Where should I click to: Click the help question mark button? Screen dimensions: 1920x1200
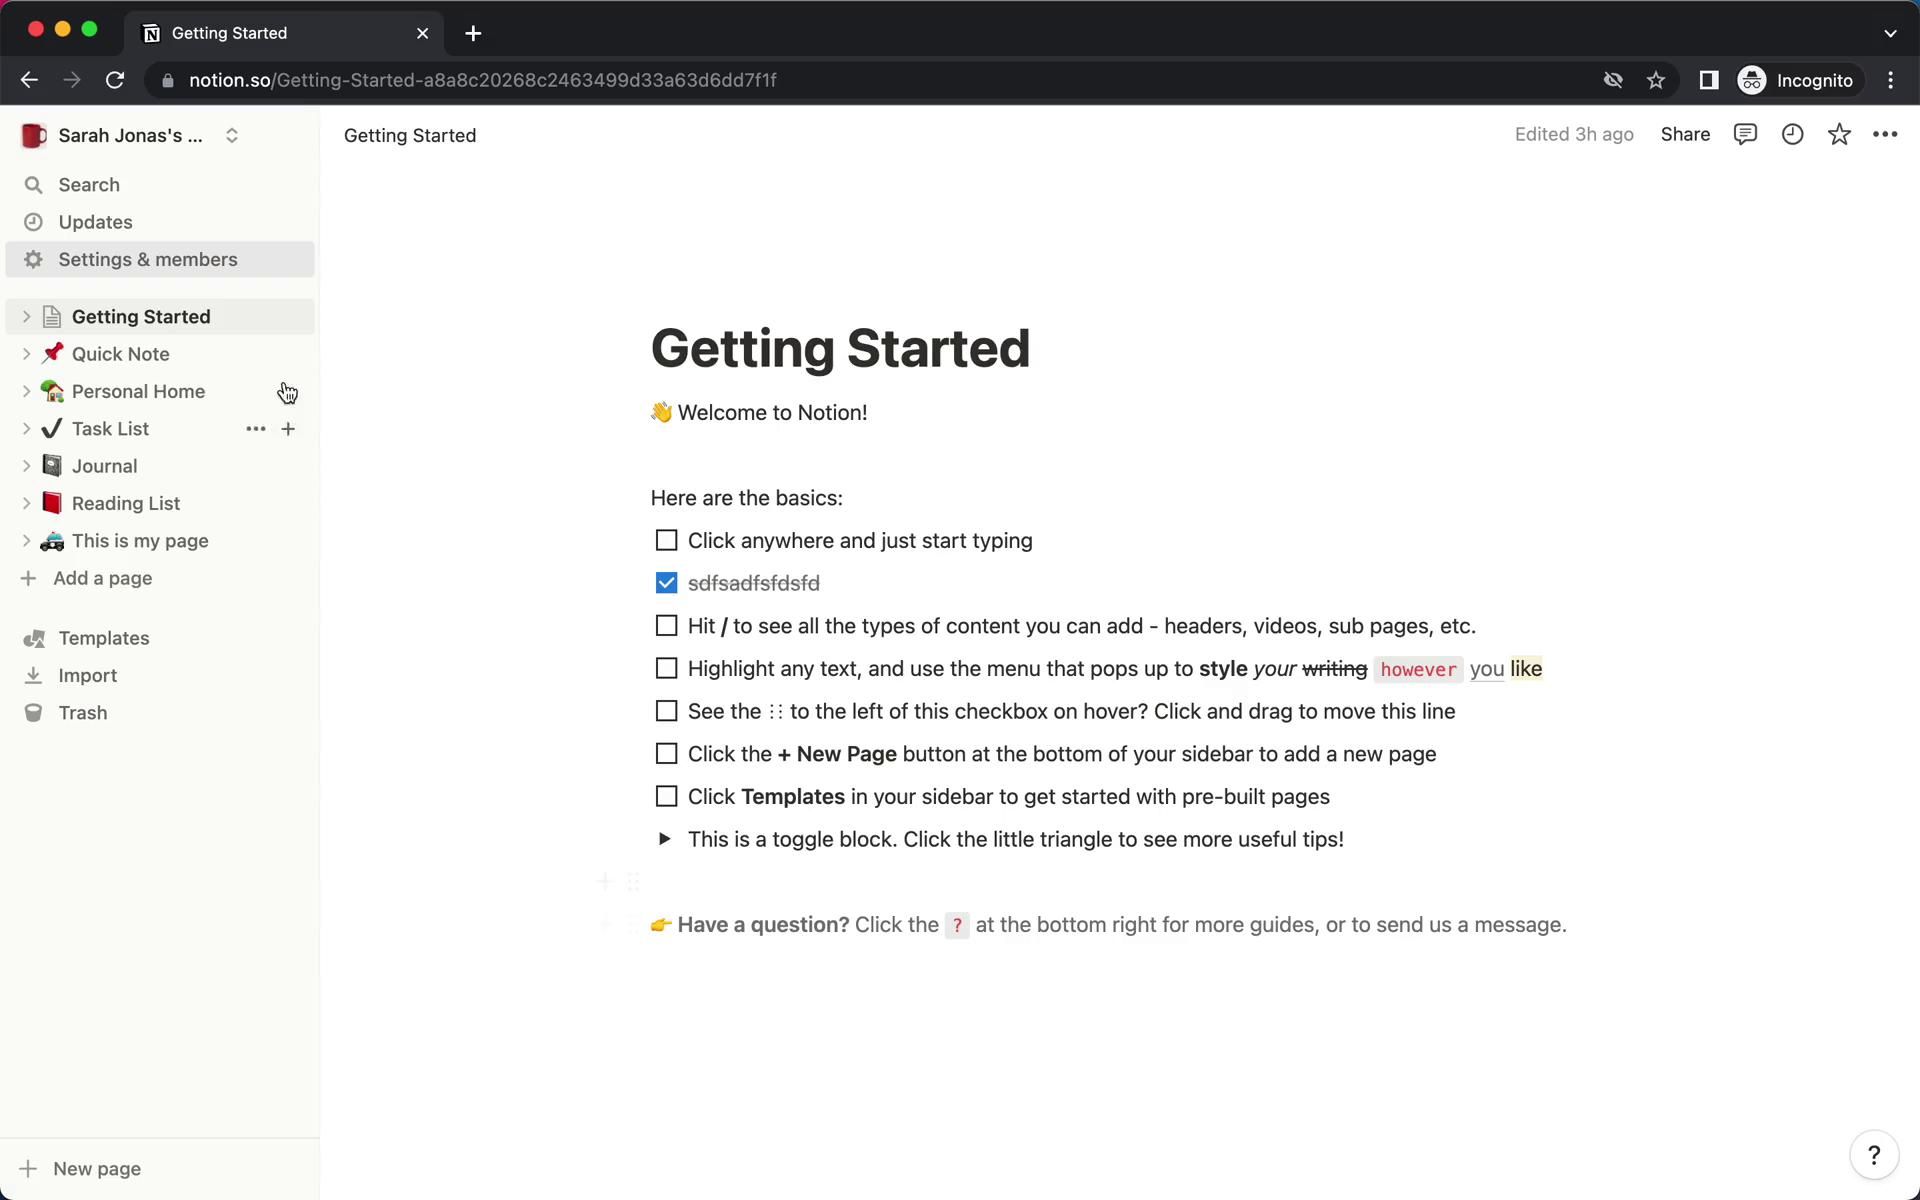[x=1874, y=1155]
